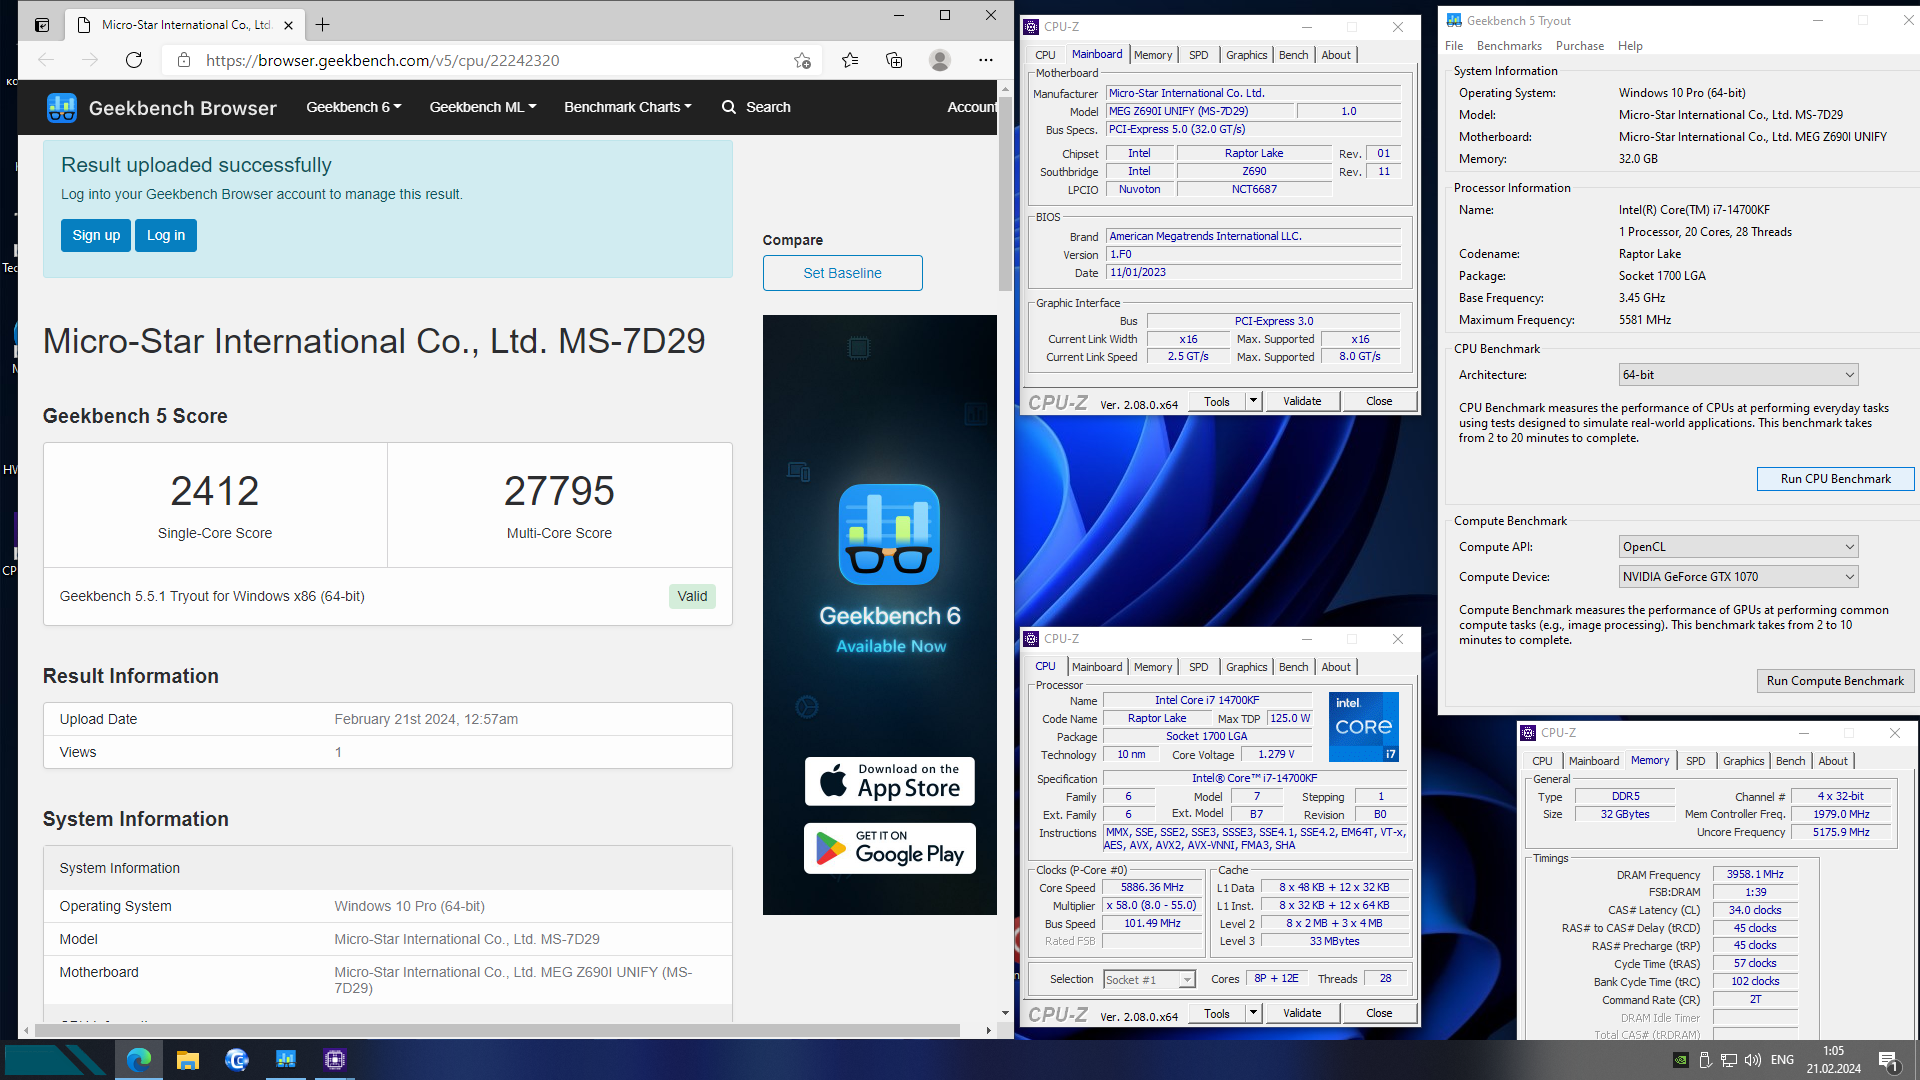The height and width of the screenshot is (1080, 1920).
Task: Expand Tools arrow in the top CPU-Z window
Action: 1252,401
